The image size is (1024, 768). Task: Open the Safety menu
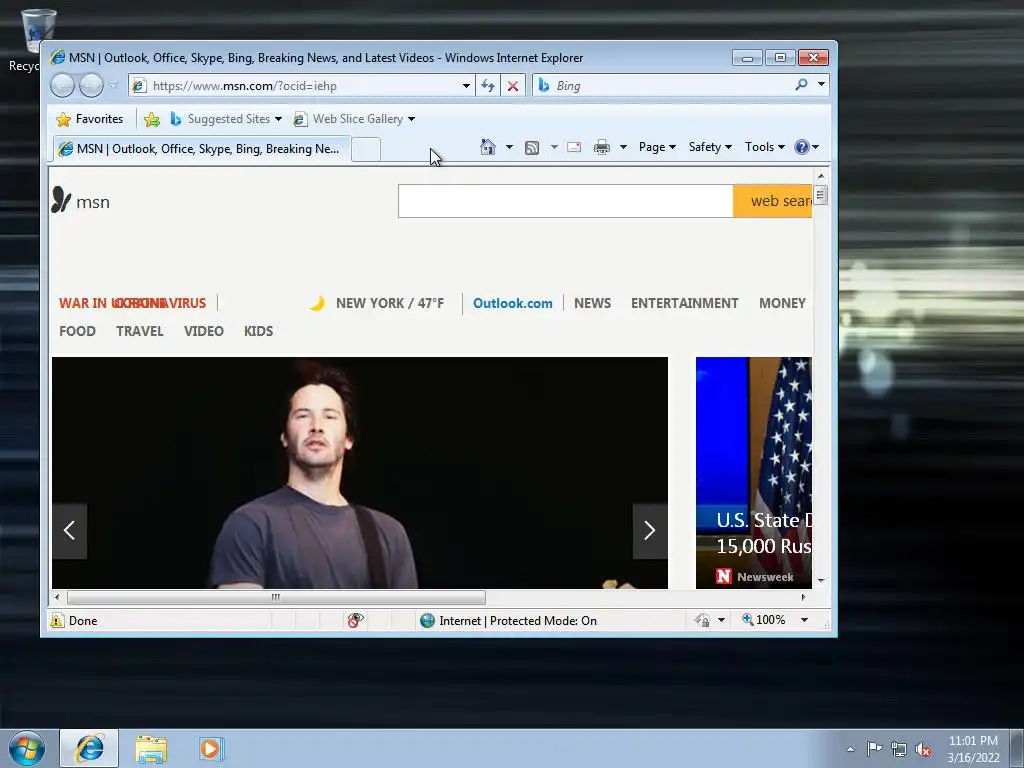tap(710, 147)
